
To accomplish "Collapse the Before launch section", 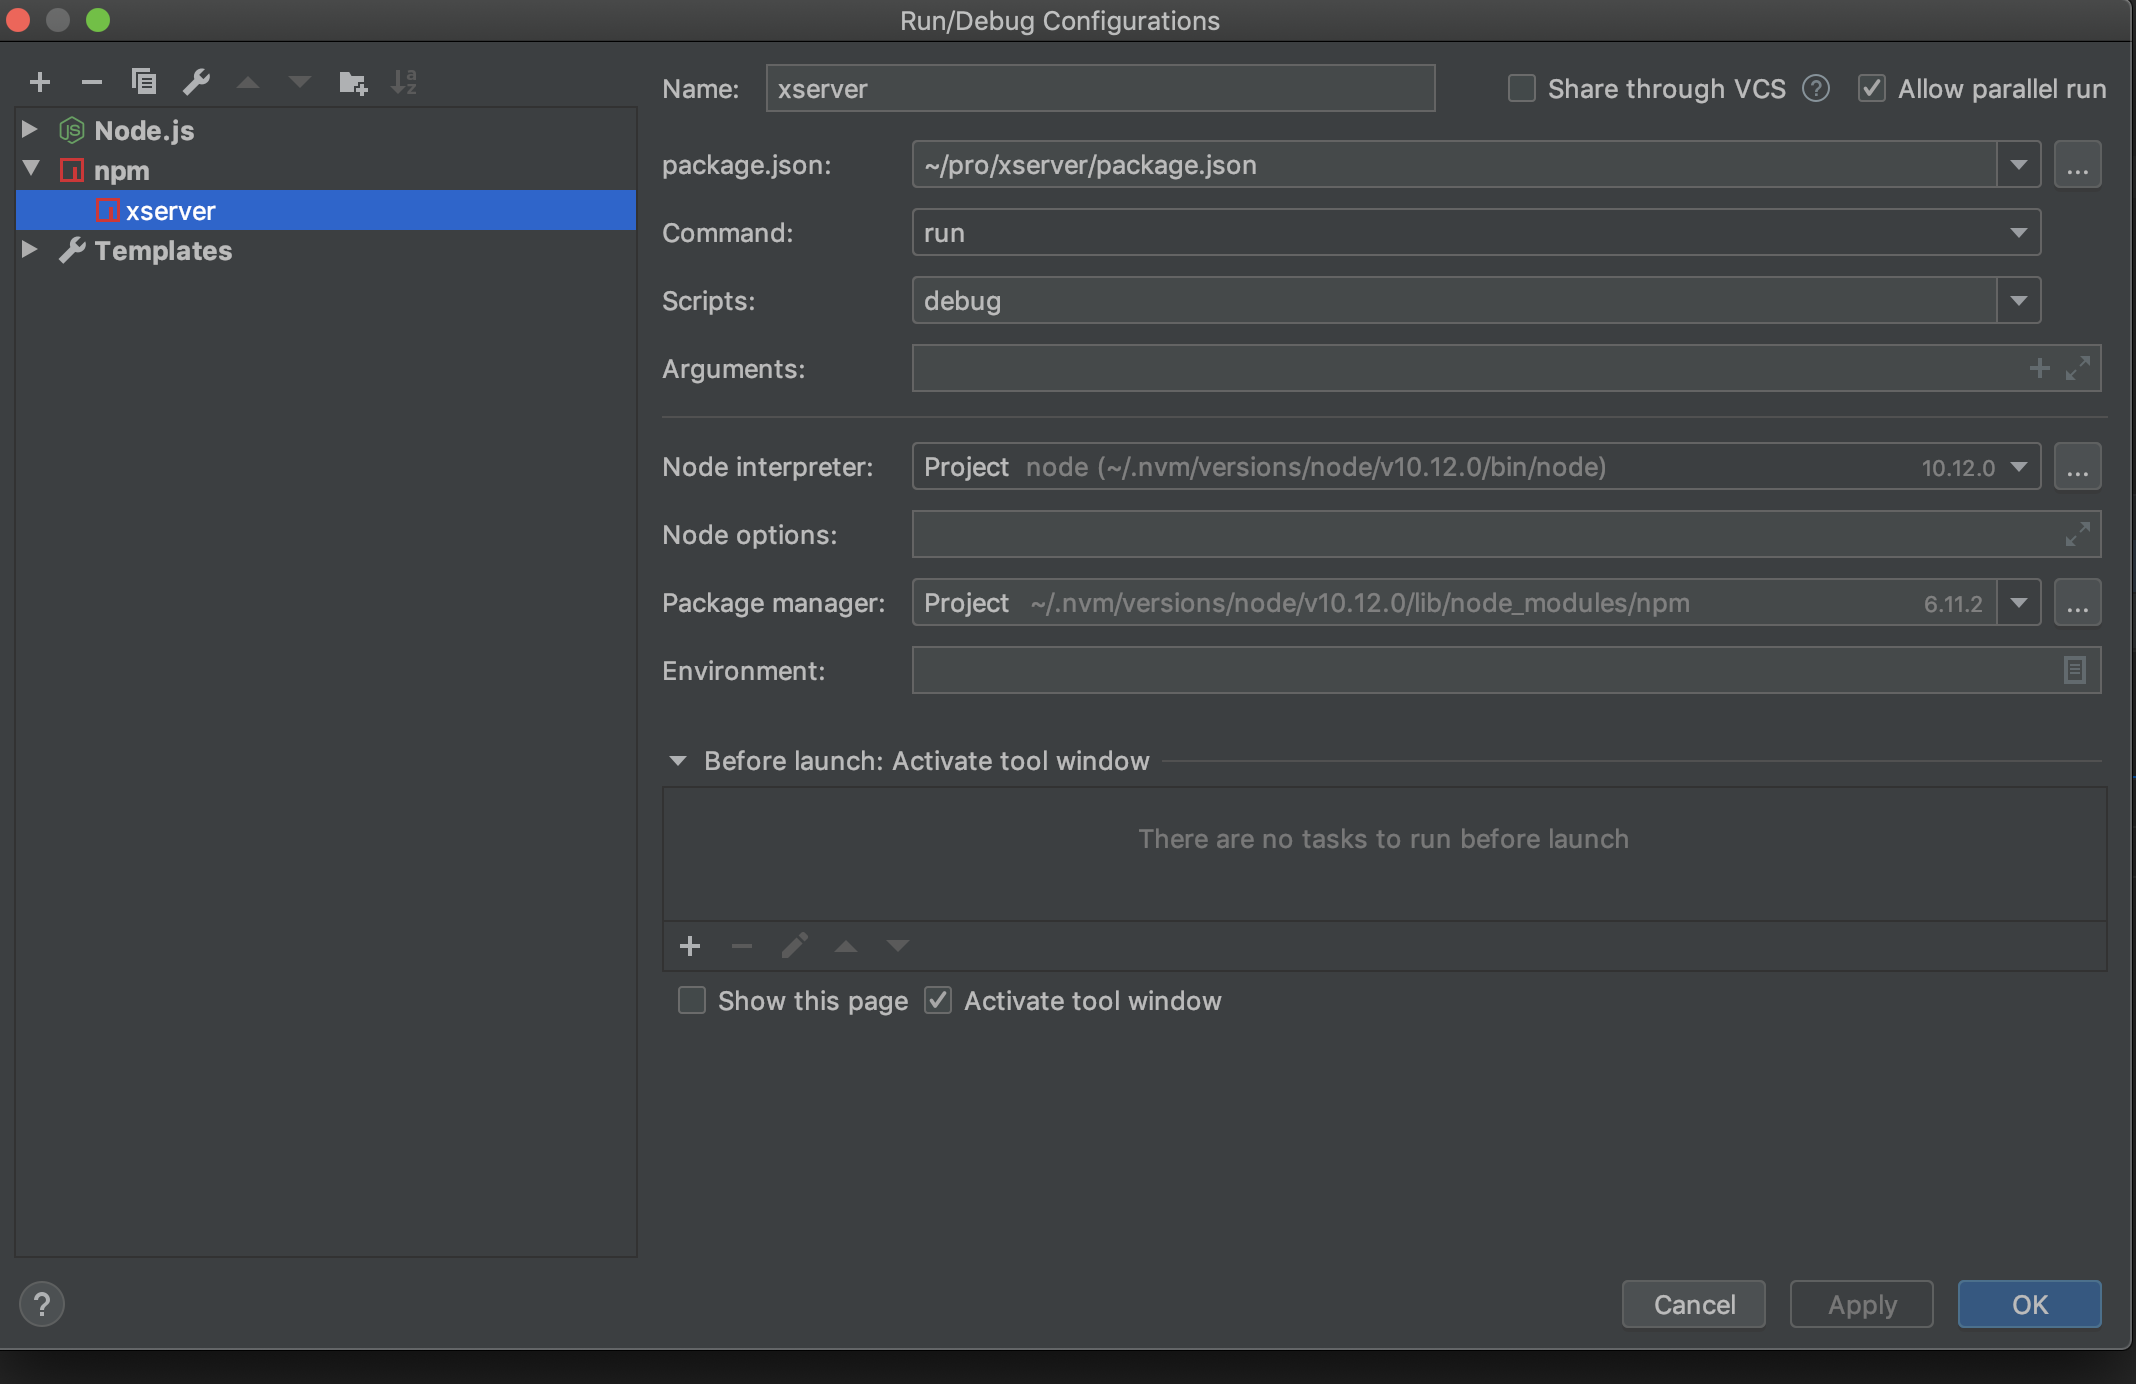I will tap(678, 761).
